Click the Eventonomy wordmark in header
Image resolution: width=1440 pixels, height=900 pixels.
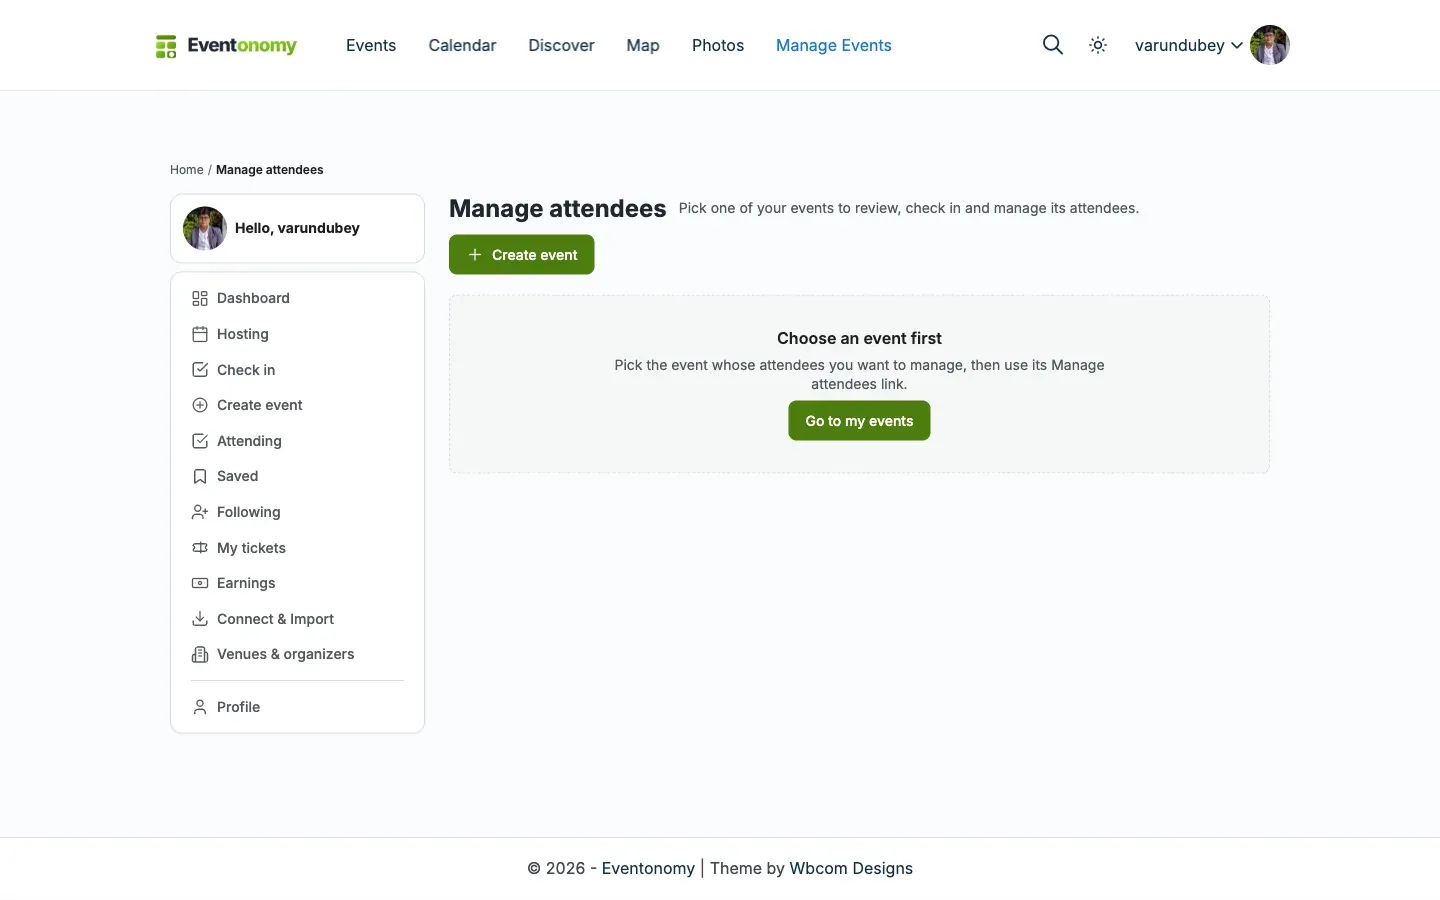(x=242, y=45)
